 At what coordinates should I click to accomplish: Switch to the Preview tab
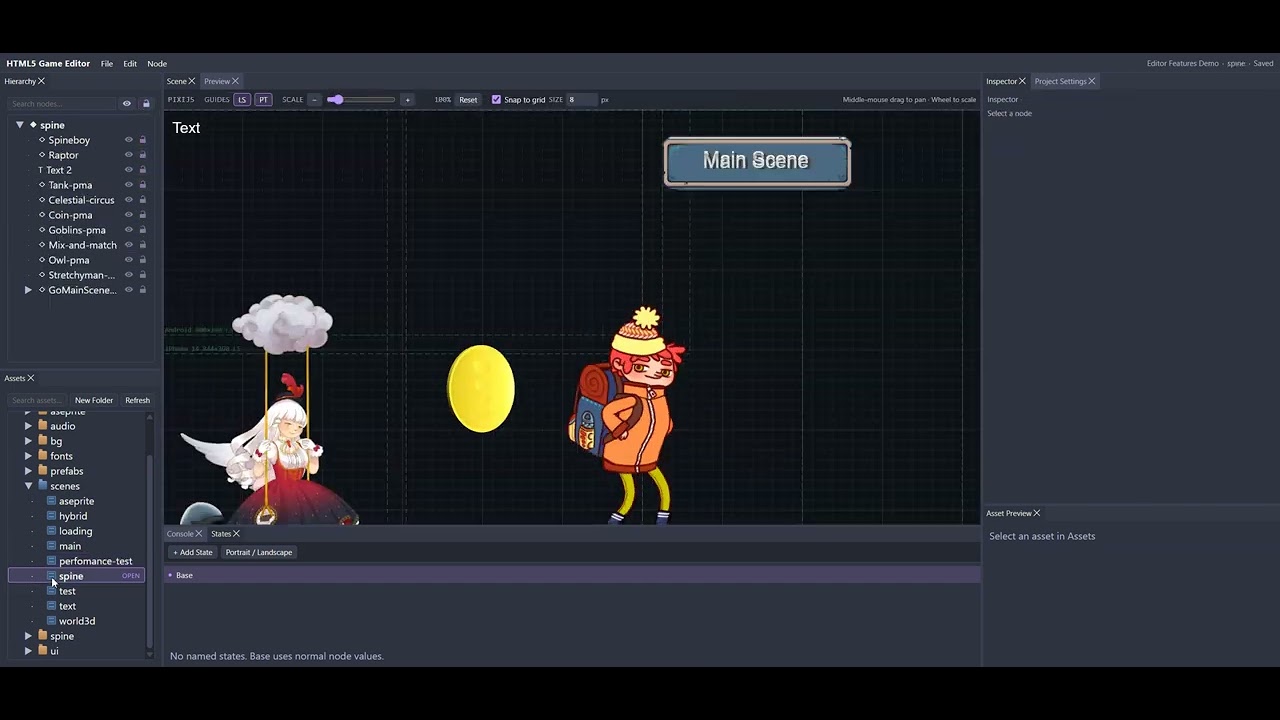217,81
